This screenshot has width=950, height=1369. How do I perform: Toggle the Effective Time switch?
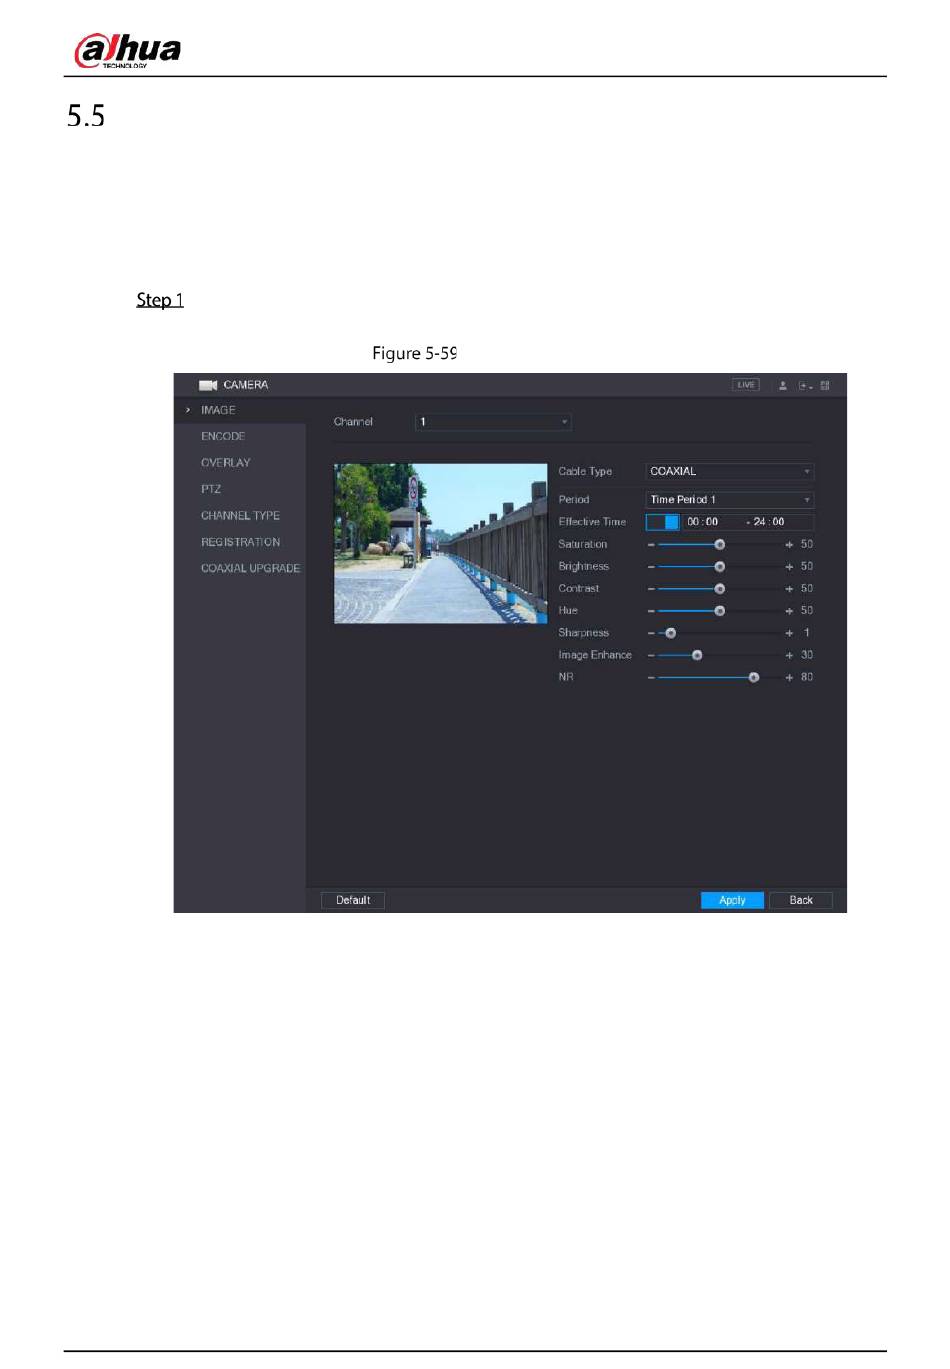[x=662, y=522]
